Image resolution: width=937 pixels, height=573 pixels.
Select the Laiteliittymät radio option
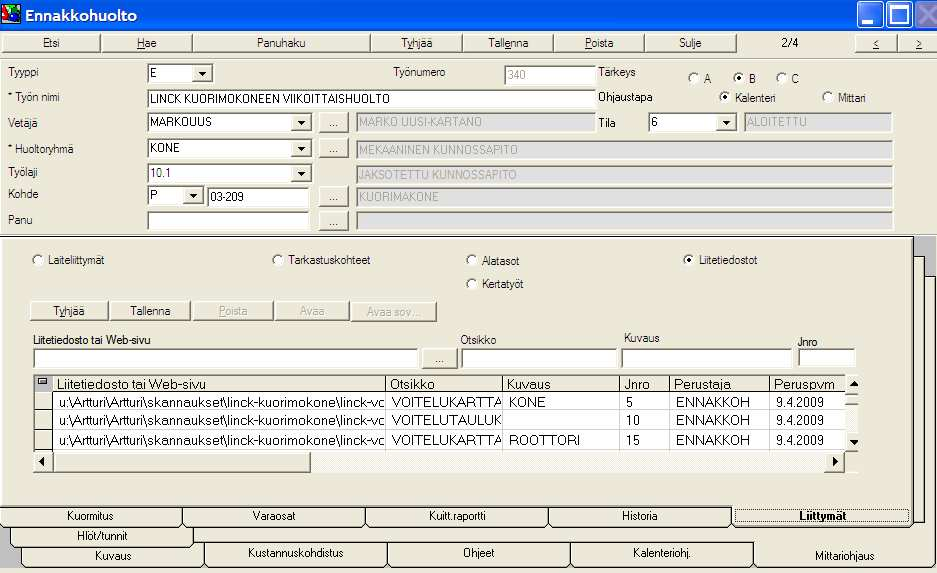pyautogui.click(x=38, y=260)
